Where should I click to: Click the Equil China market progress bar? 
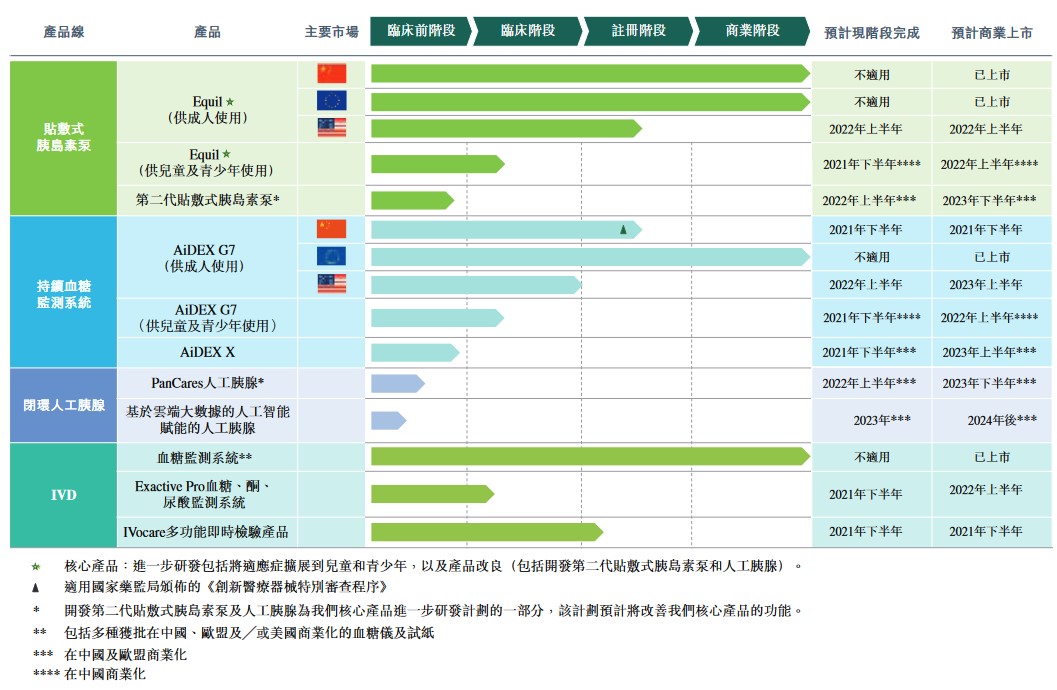590,73
